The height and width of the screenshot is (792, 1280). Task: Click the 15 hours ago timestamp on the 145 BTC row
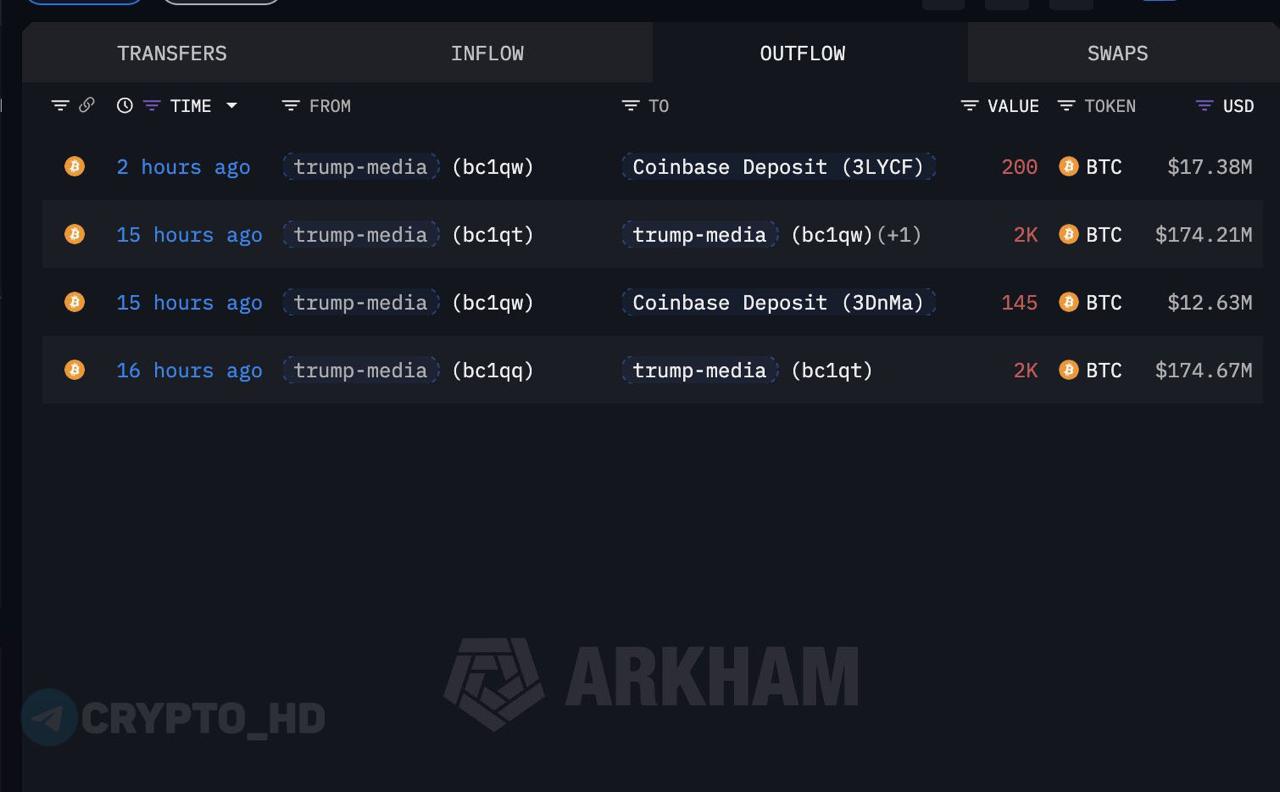point(189,302)
